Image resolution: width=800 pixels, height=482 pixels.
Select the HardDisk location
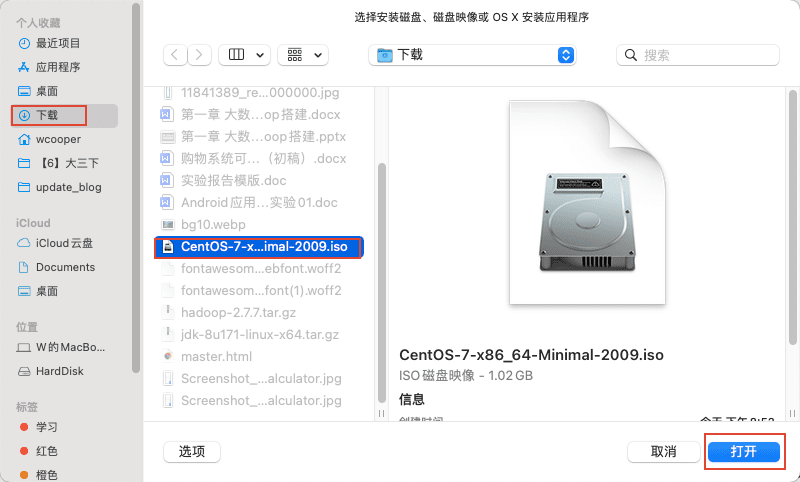click(x=60, y=371)
